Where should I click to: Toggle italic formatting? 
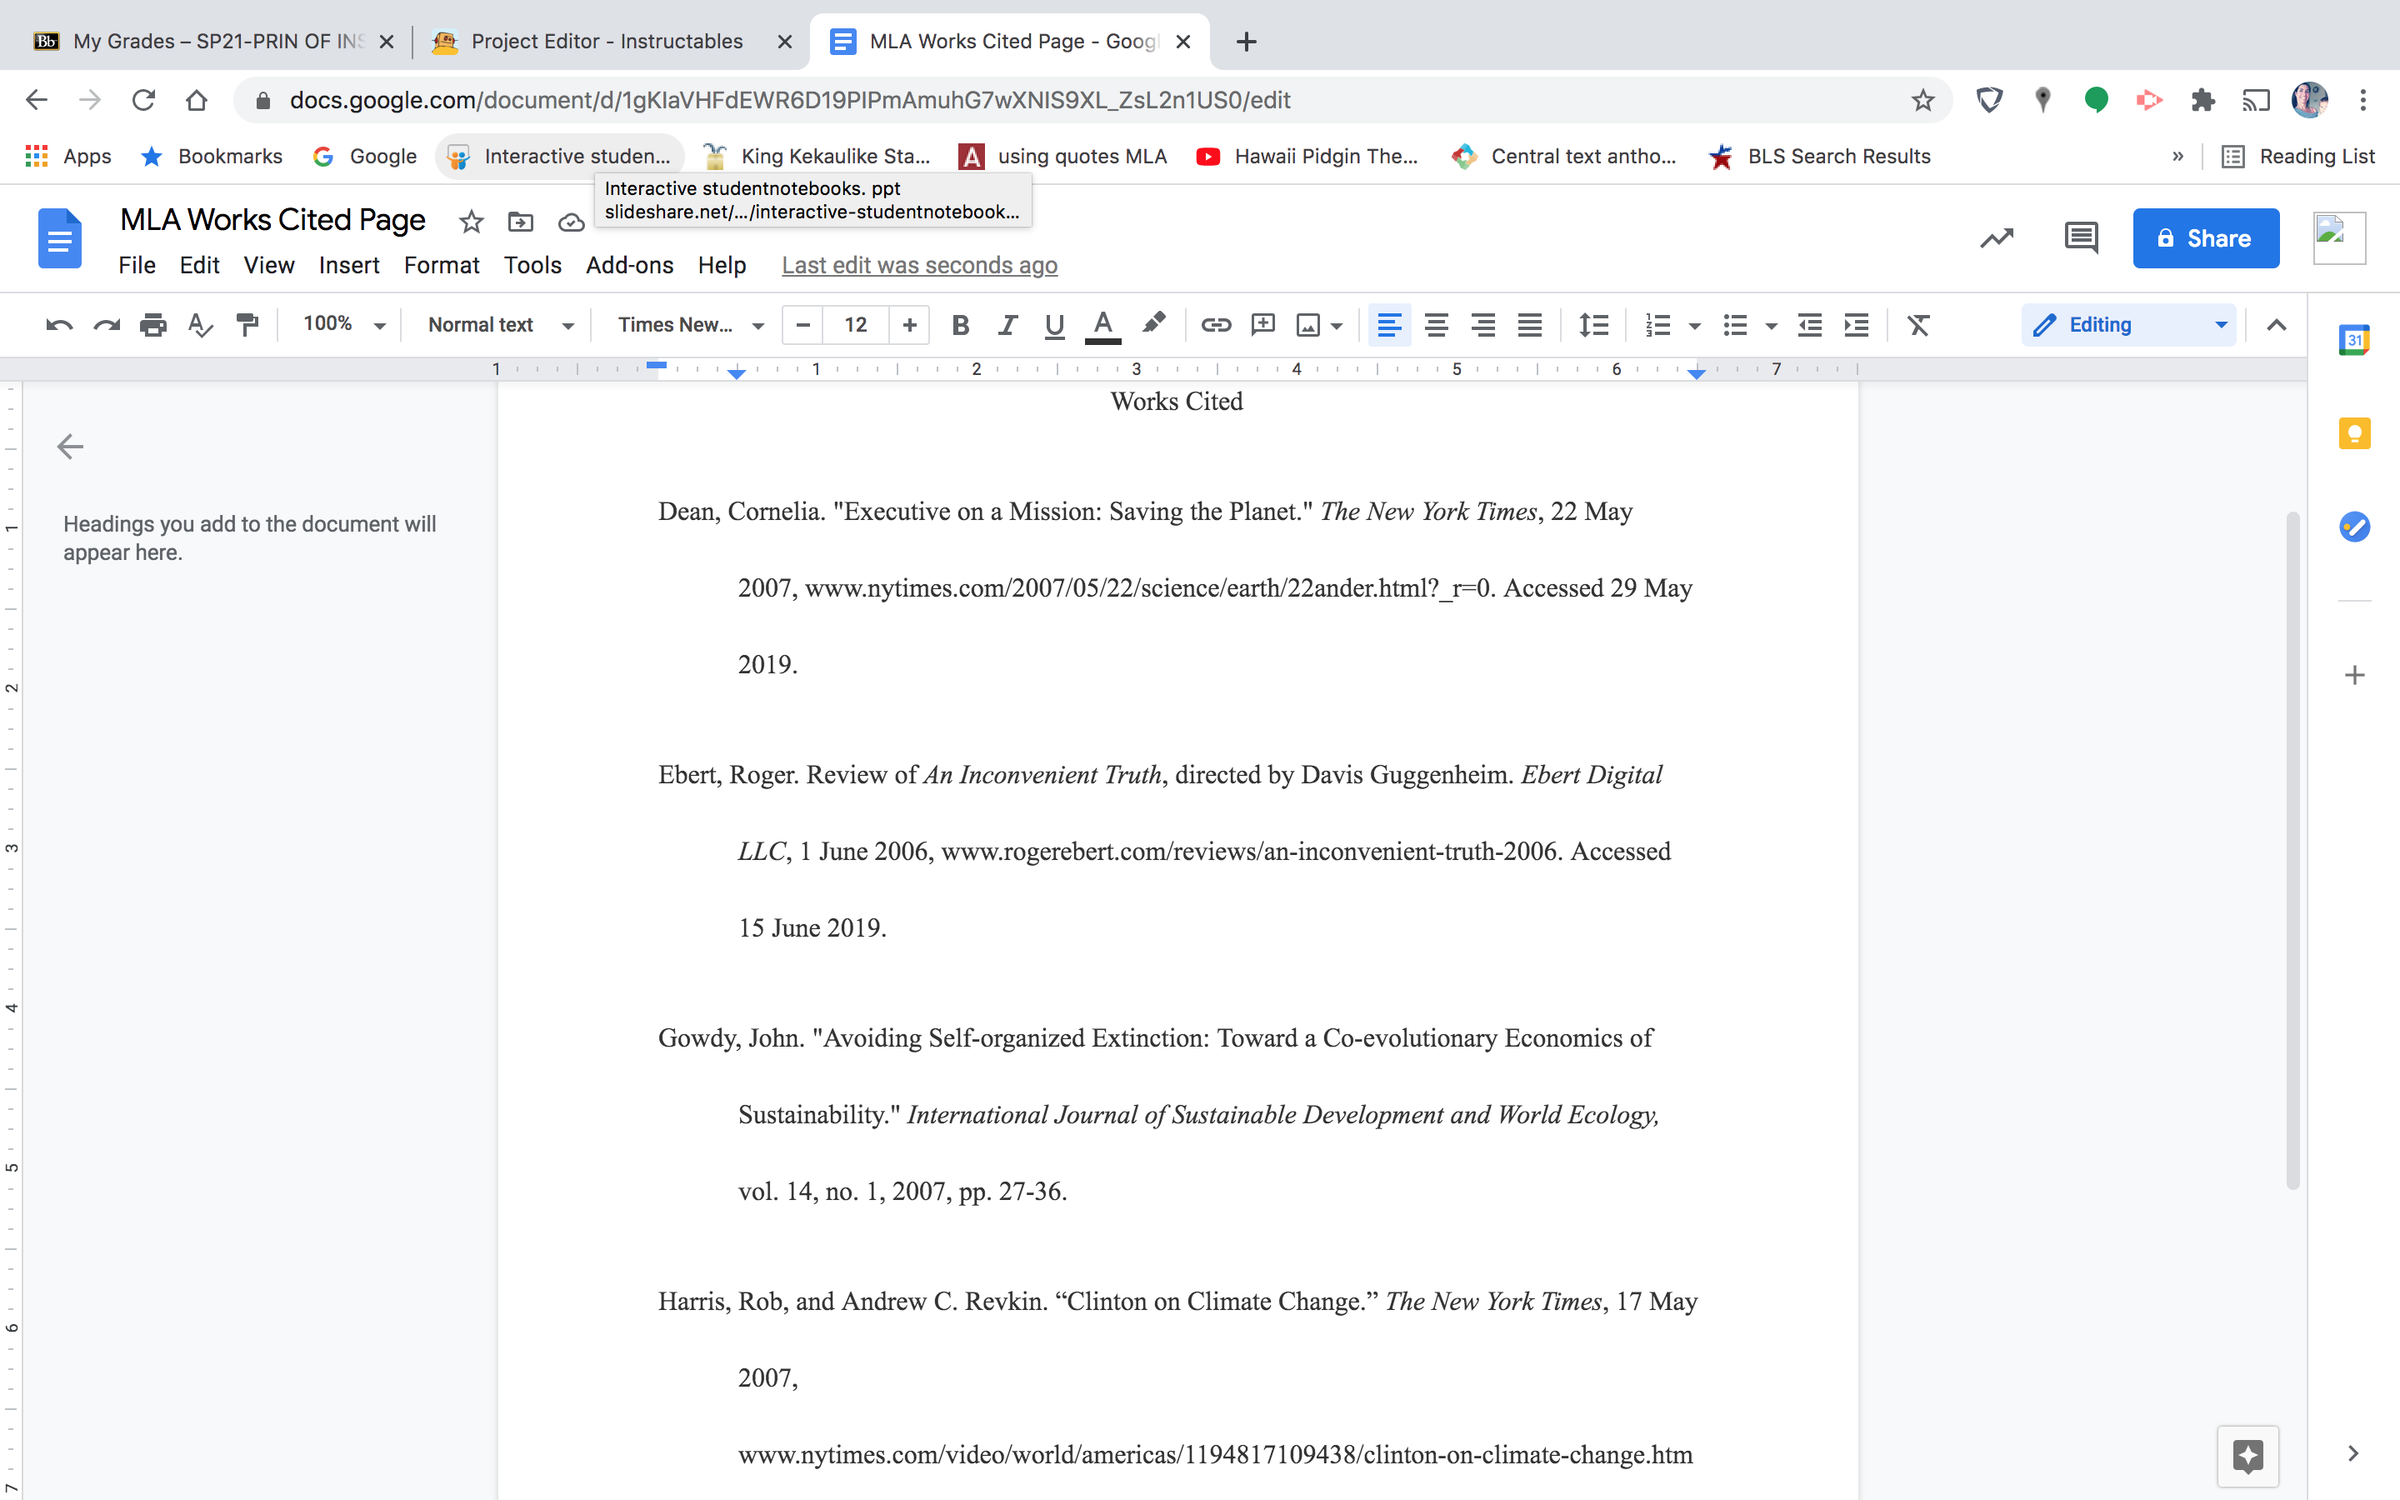tap(1007, 325)
